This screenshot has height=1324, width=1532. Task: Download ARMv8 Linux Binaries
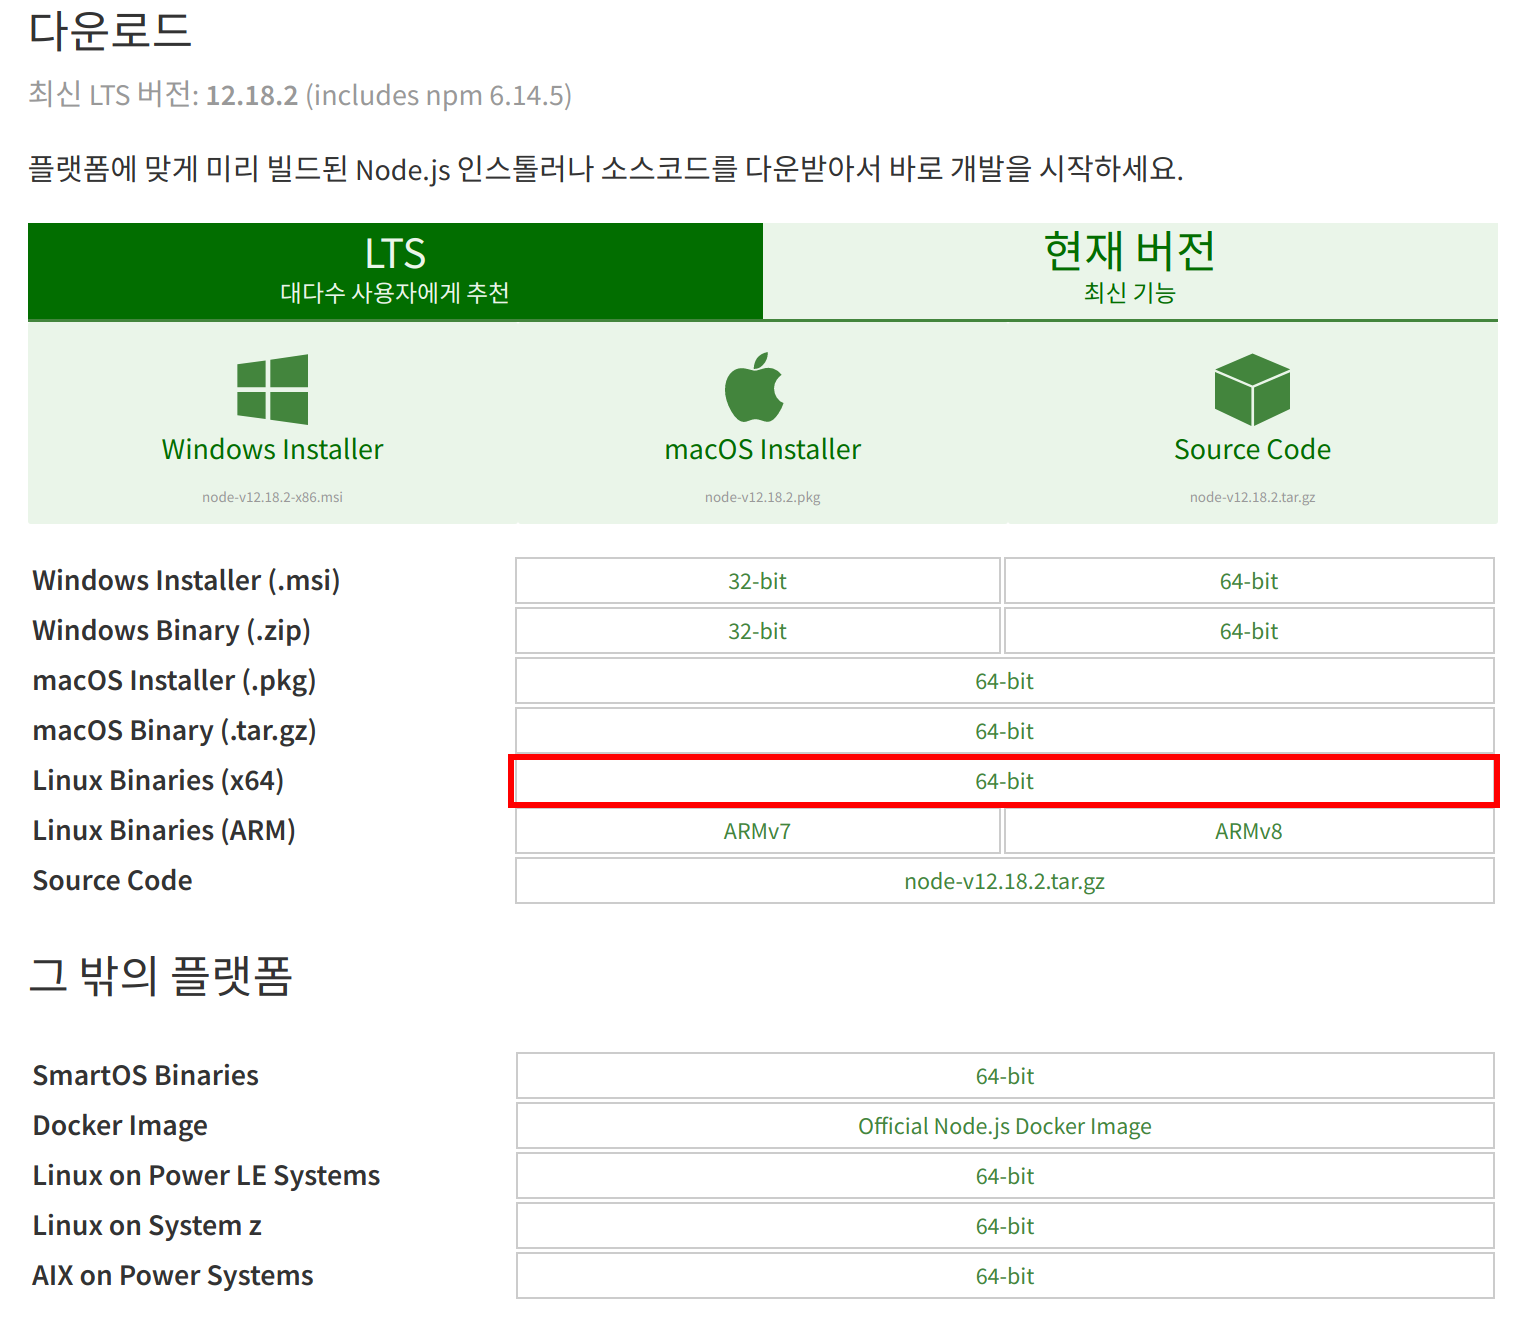point(1249,831)
